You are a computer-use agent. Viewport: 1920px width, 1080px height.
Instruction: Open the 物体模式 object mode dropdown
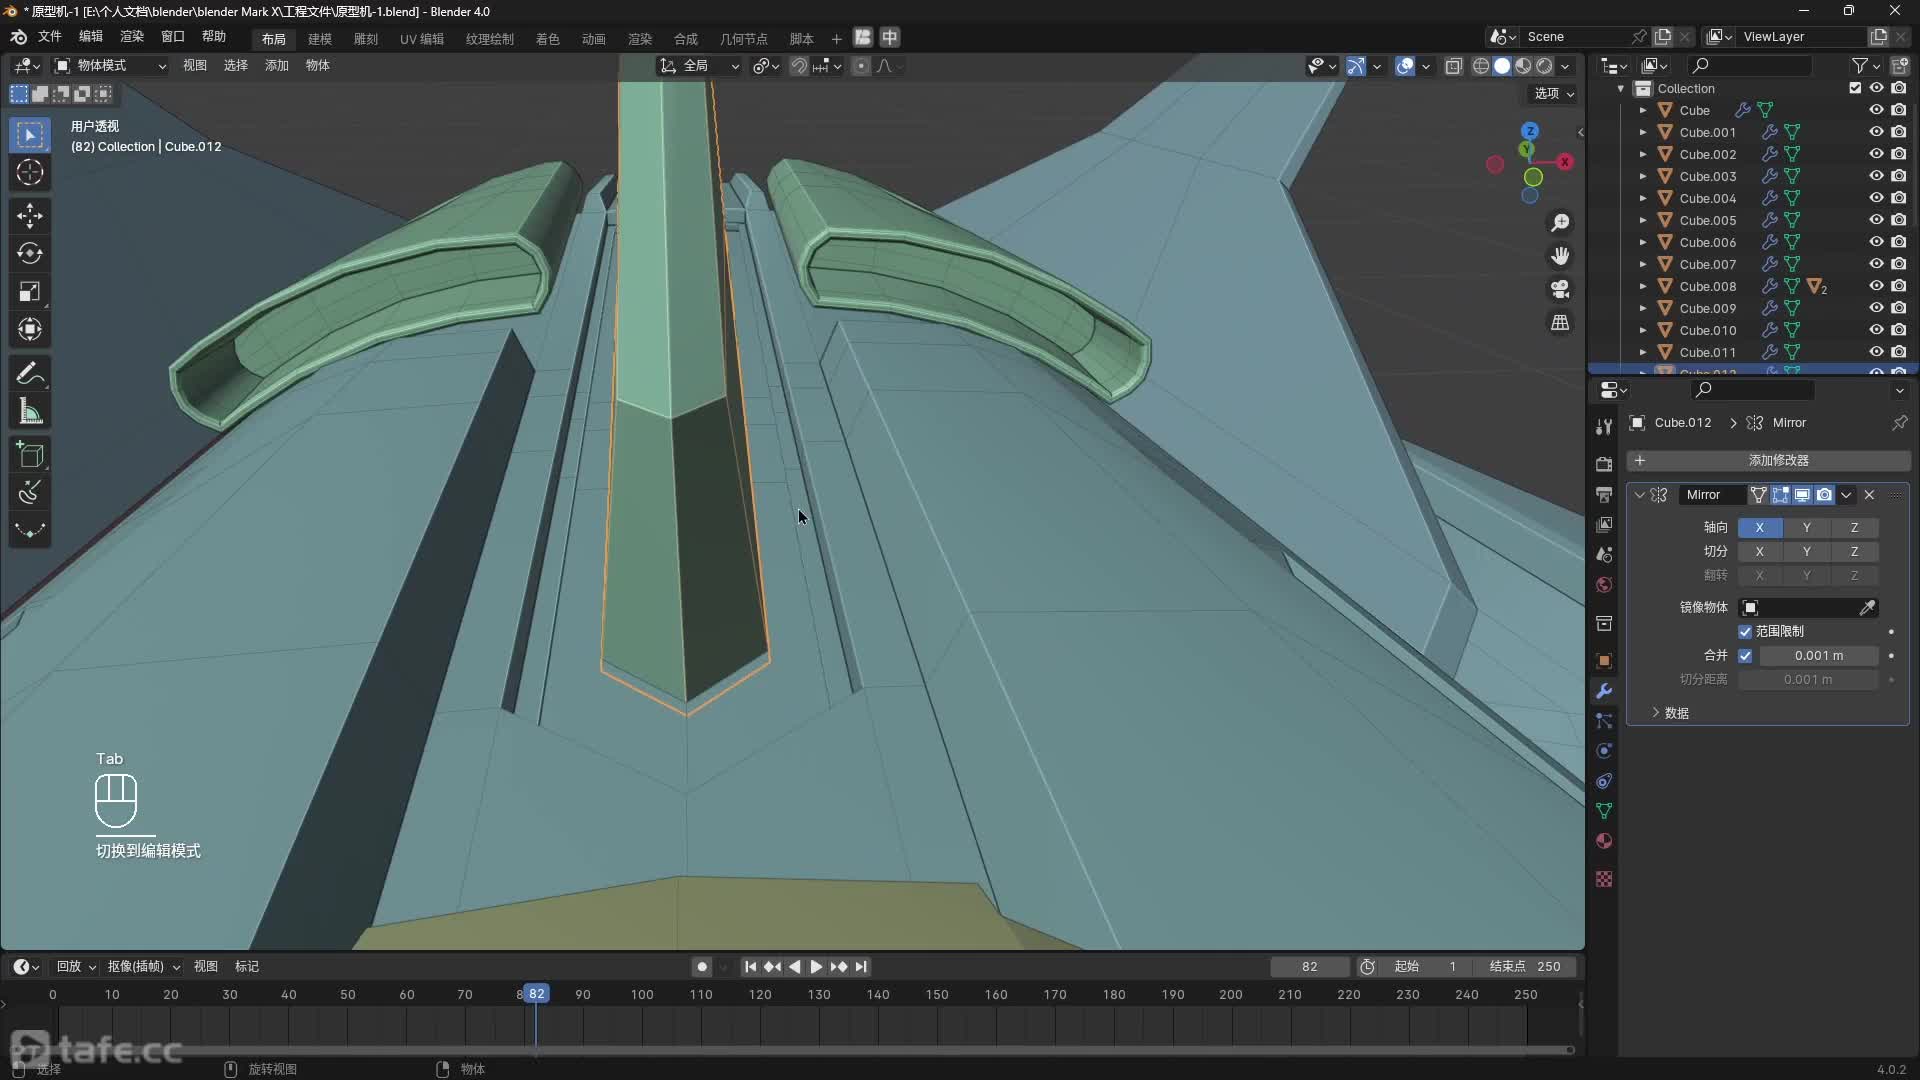(x=110, y=66)
